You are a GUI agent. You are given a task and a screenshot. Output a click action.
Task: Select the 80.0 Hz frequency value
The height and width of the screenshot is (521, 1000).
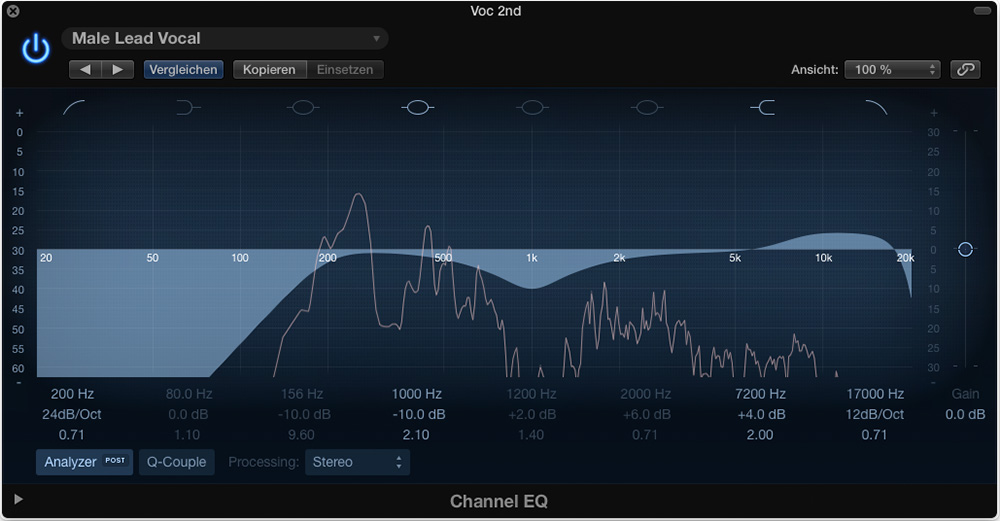click(189, 394)
